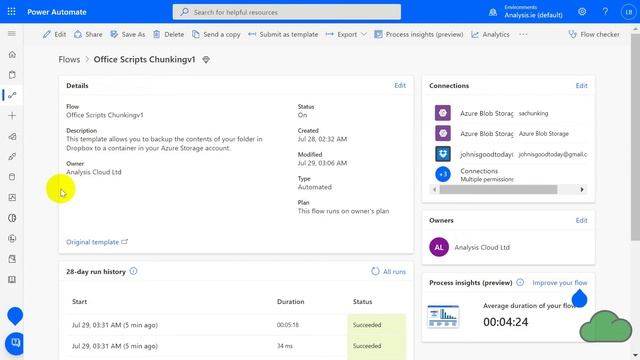Click the Status column header in run history
The image size is (640, 360).
(362, 302)
